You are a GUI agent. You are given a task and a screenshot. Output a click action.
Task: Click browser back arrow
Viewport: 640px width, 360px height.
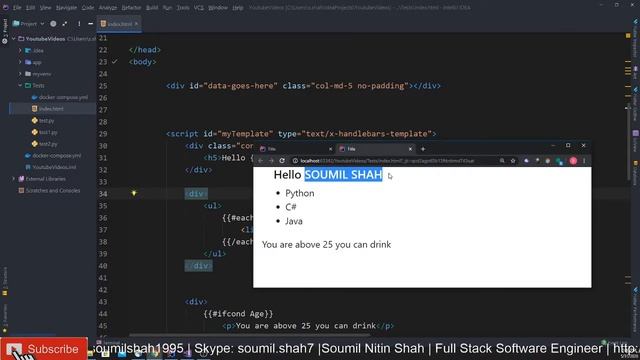[x=260, y=161]
